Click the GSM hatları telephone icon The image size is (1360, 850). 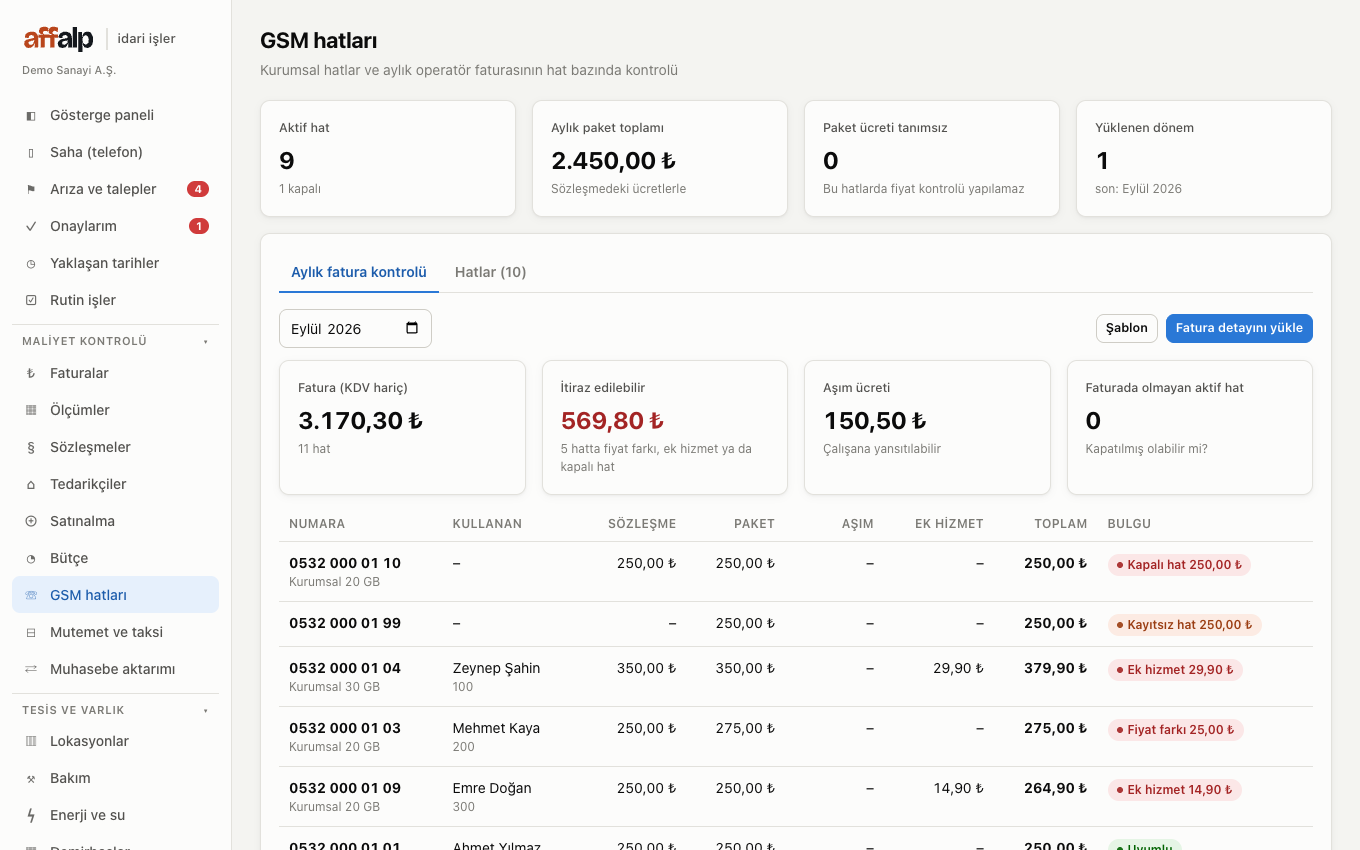(31, 596)
